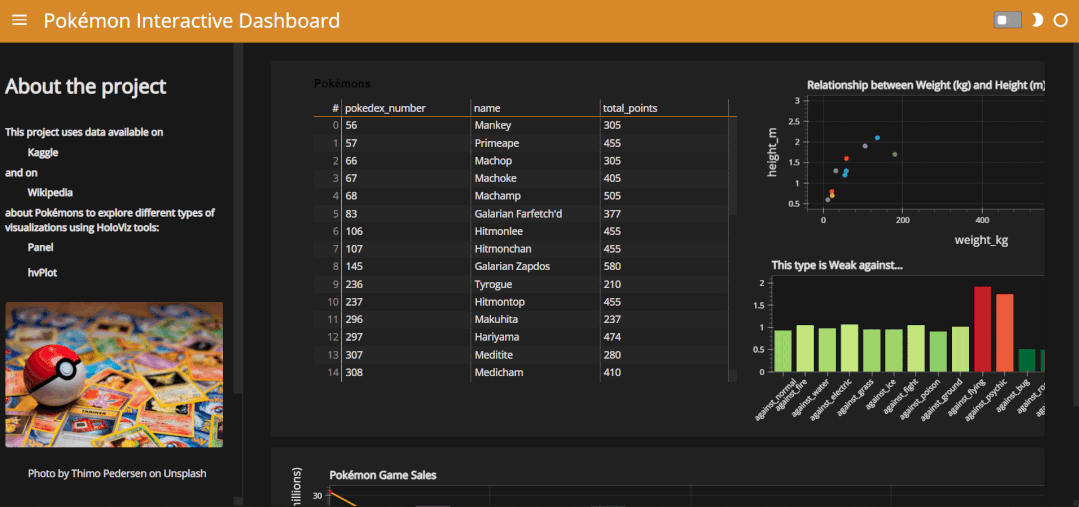The image size is (1079, 507).
Task: Click pokedex number 145 cell
Action: pos(406,266)
